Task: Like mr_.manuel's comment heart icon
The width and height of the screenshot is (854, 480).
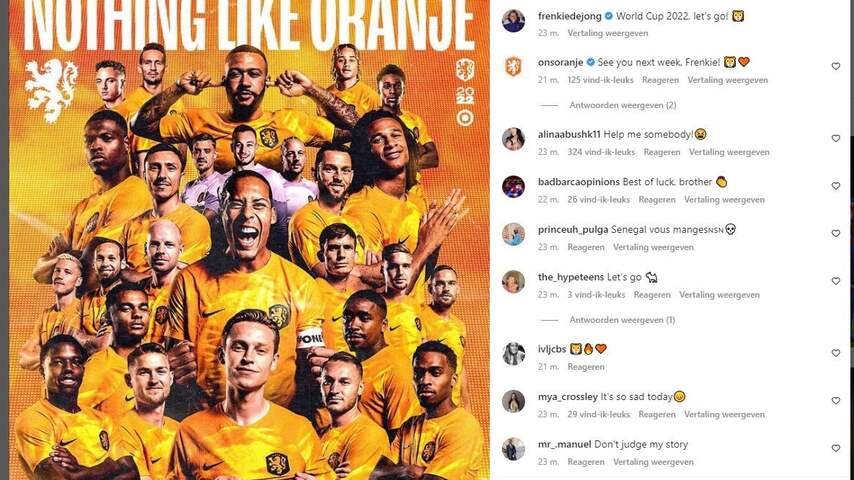Action: point(835,448)
